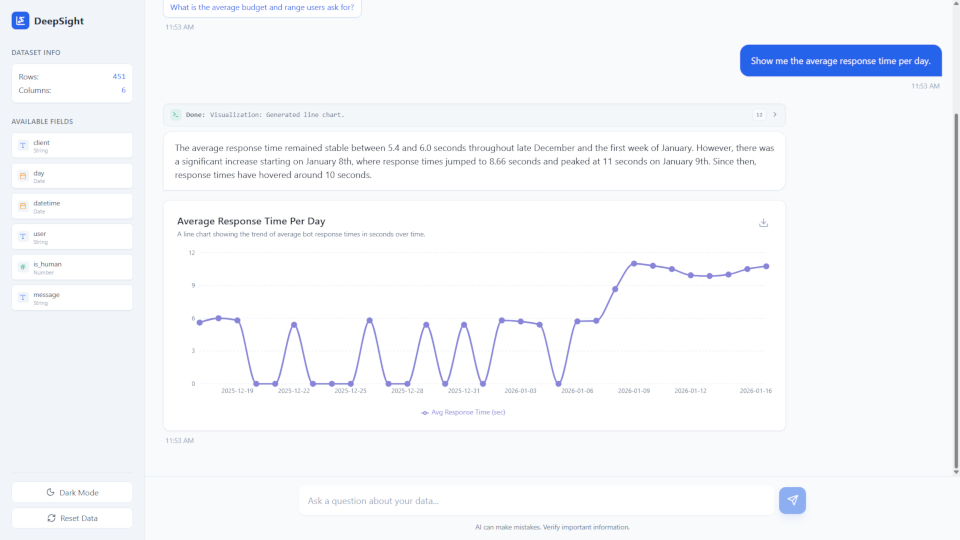Click the message field text icon
This screenshot has width=960, height=540.
[23, 298]
